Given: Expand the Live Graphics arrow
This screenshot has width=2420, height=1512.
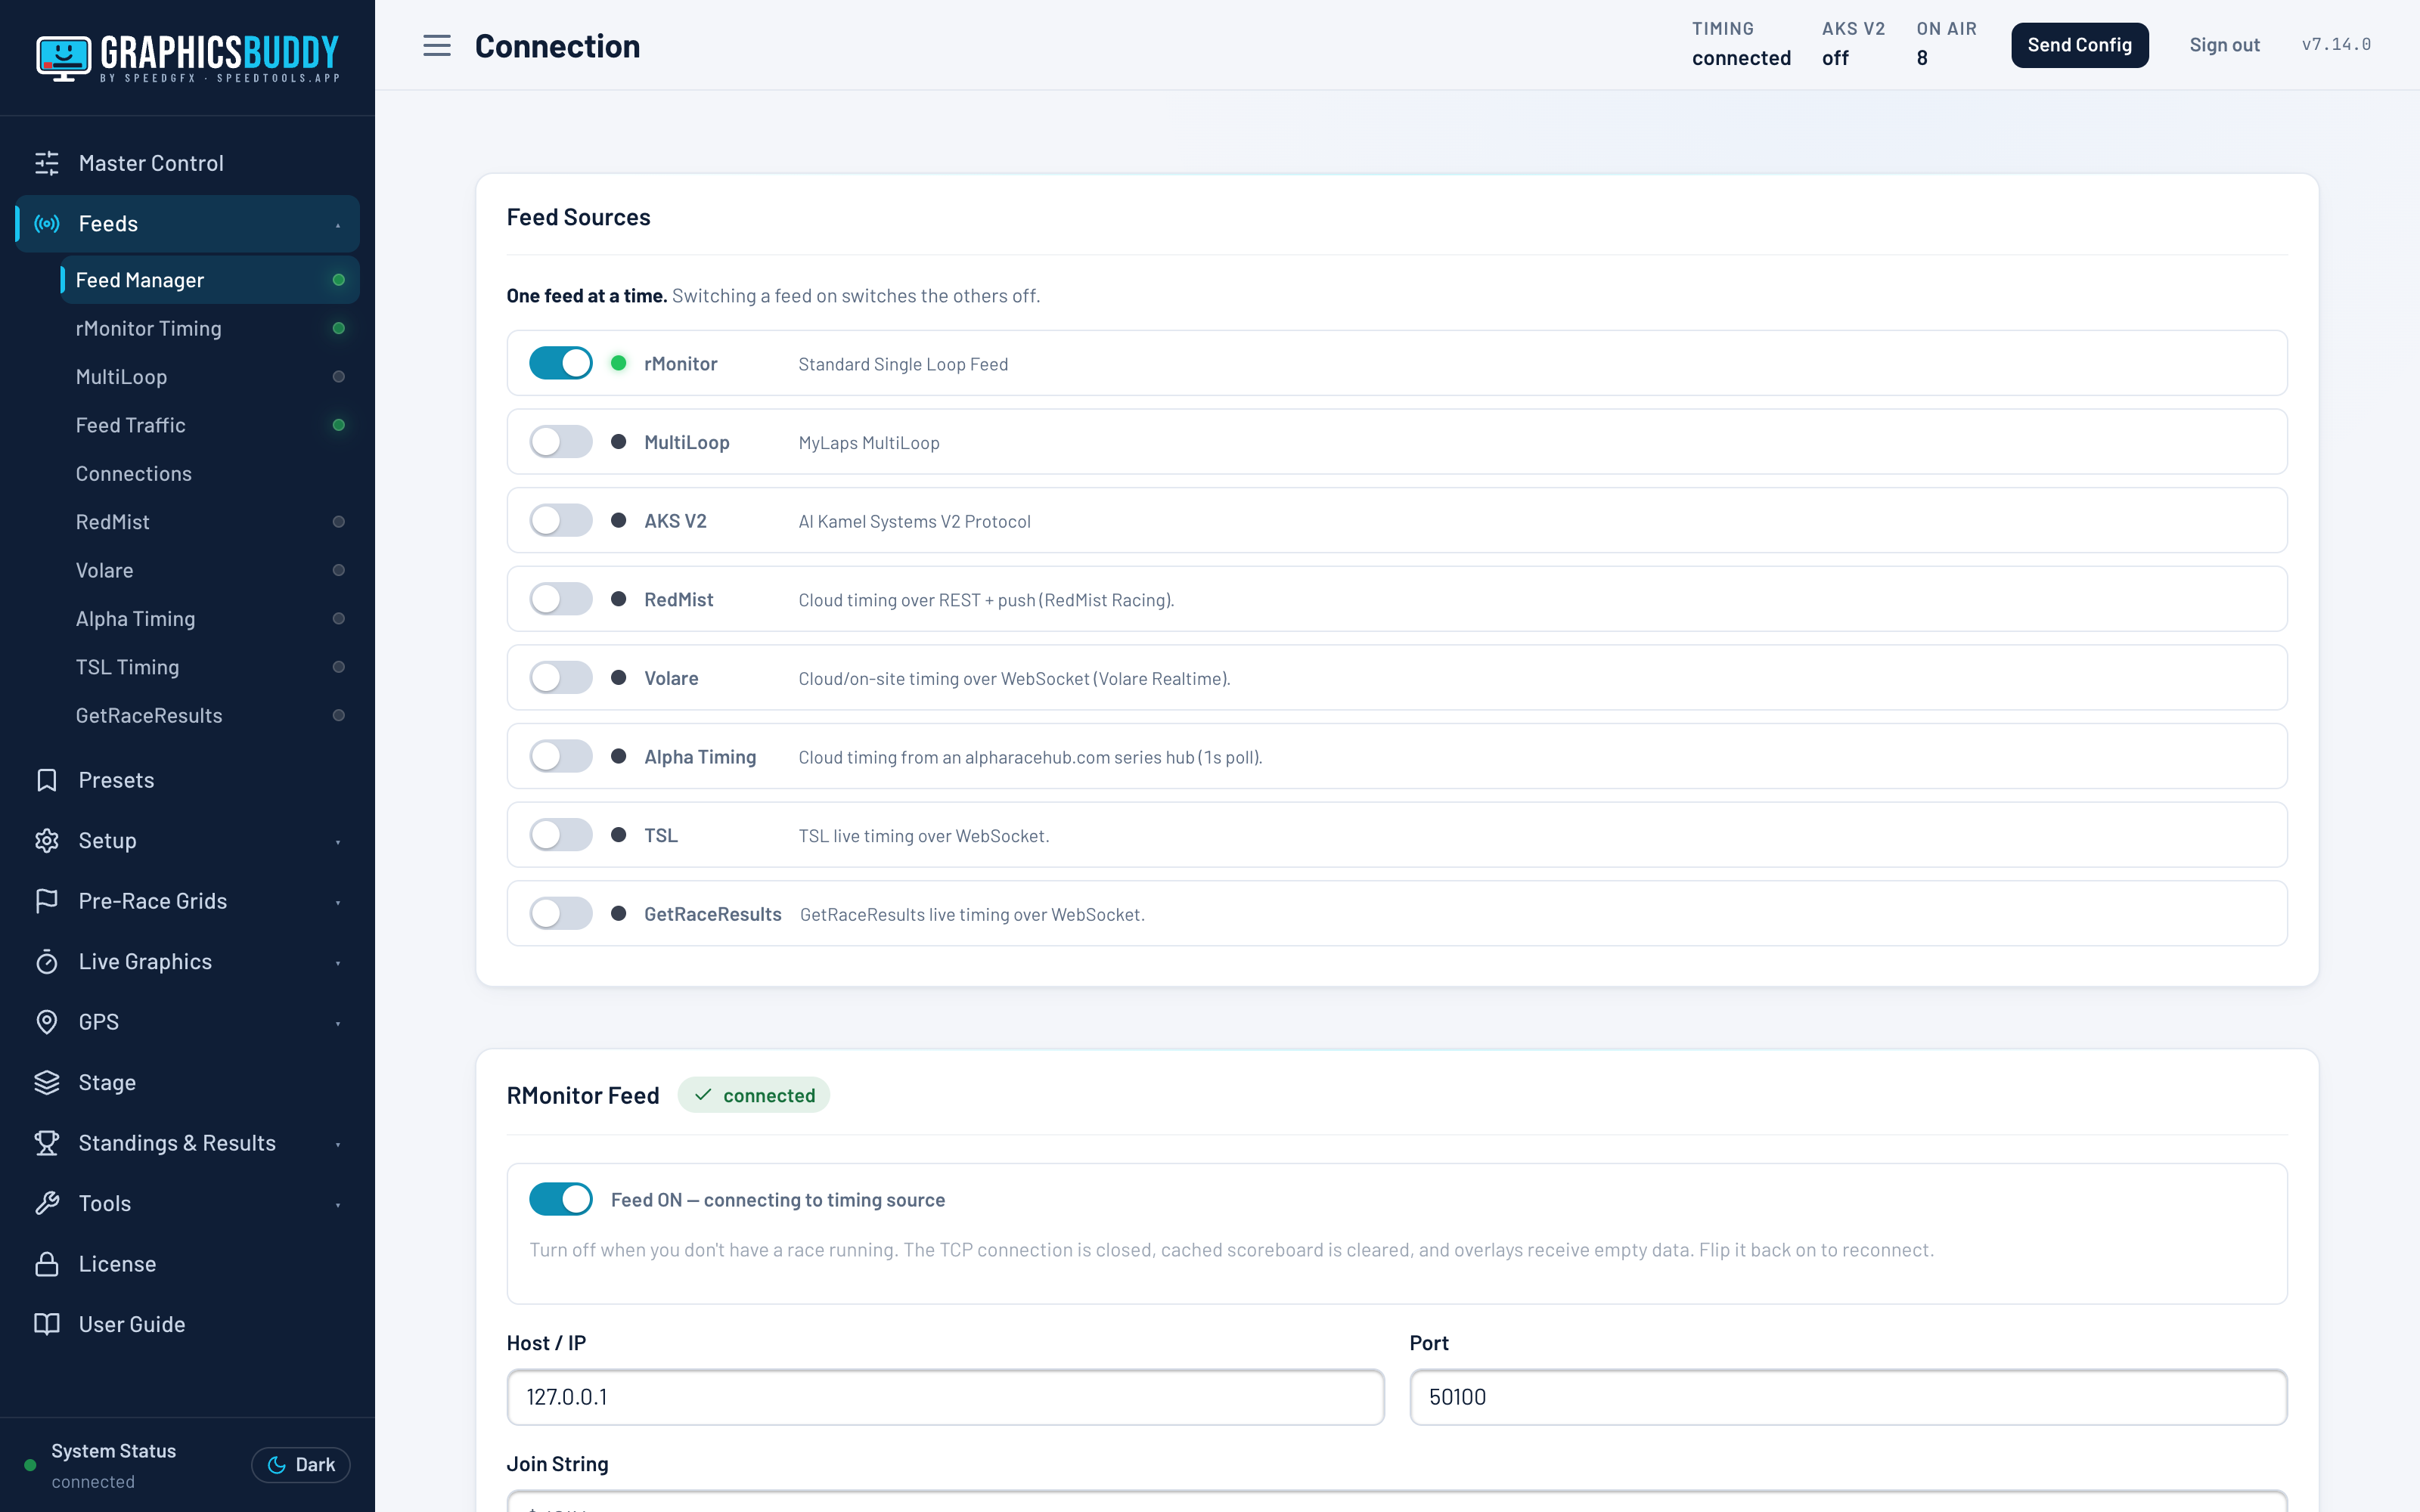Looking at the screenshot, I should click(338, 963).
